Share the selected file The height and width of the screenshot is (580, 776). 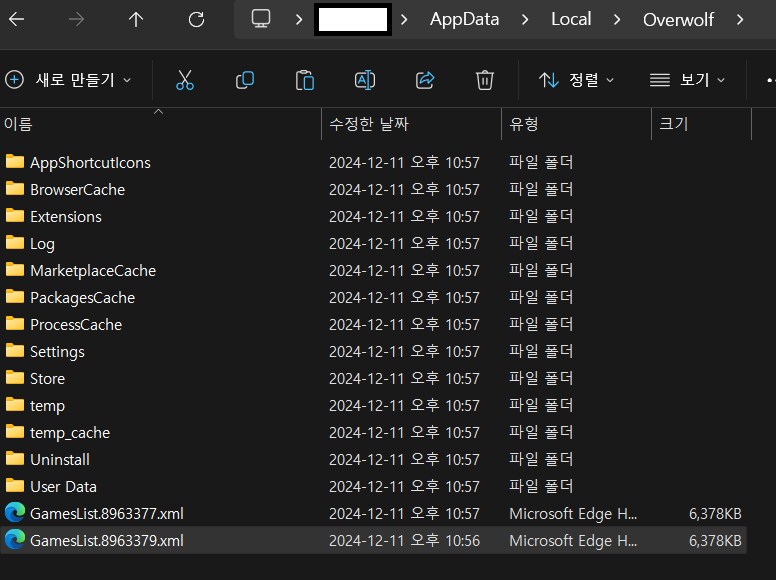425,80
